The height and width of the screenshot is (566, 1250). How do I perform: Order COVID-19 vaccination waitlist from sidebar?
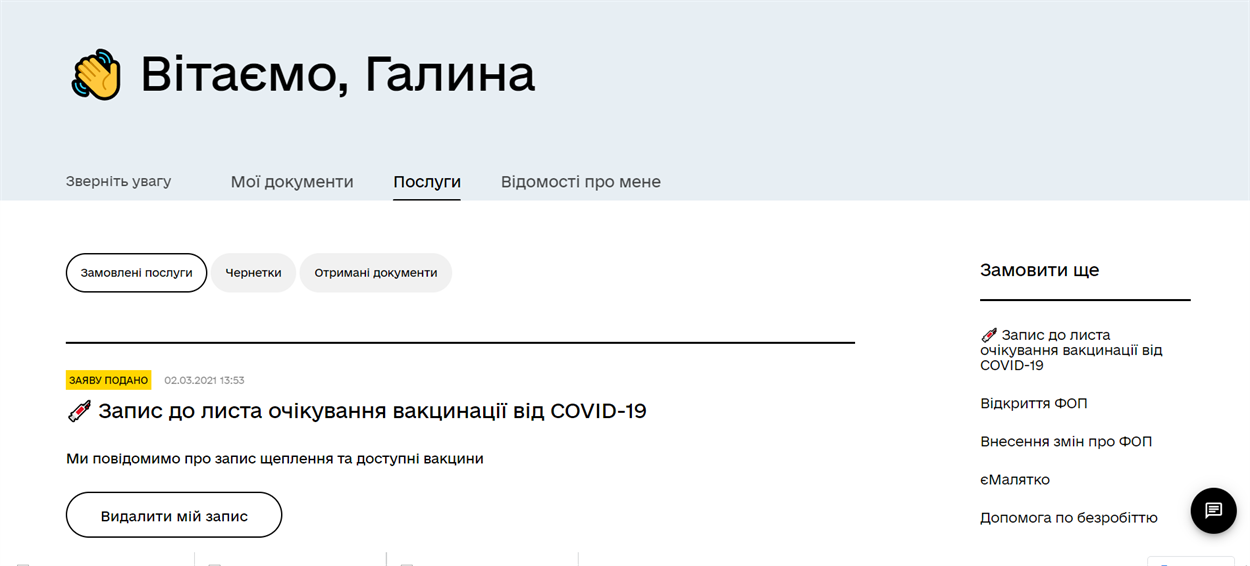(x=1071, y=350)
